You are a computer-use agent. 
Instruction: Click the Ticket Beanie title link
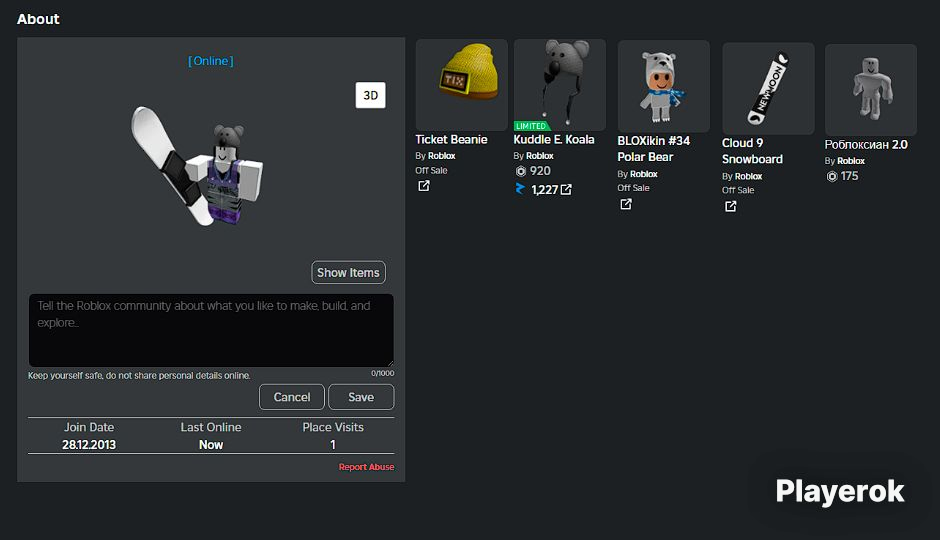click(x=451, y=140)
